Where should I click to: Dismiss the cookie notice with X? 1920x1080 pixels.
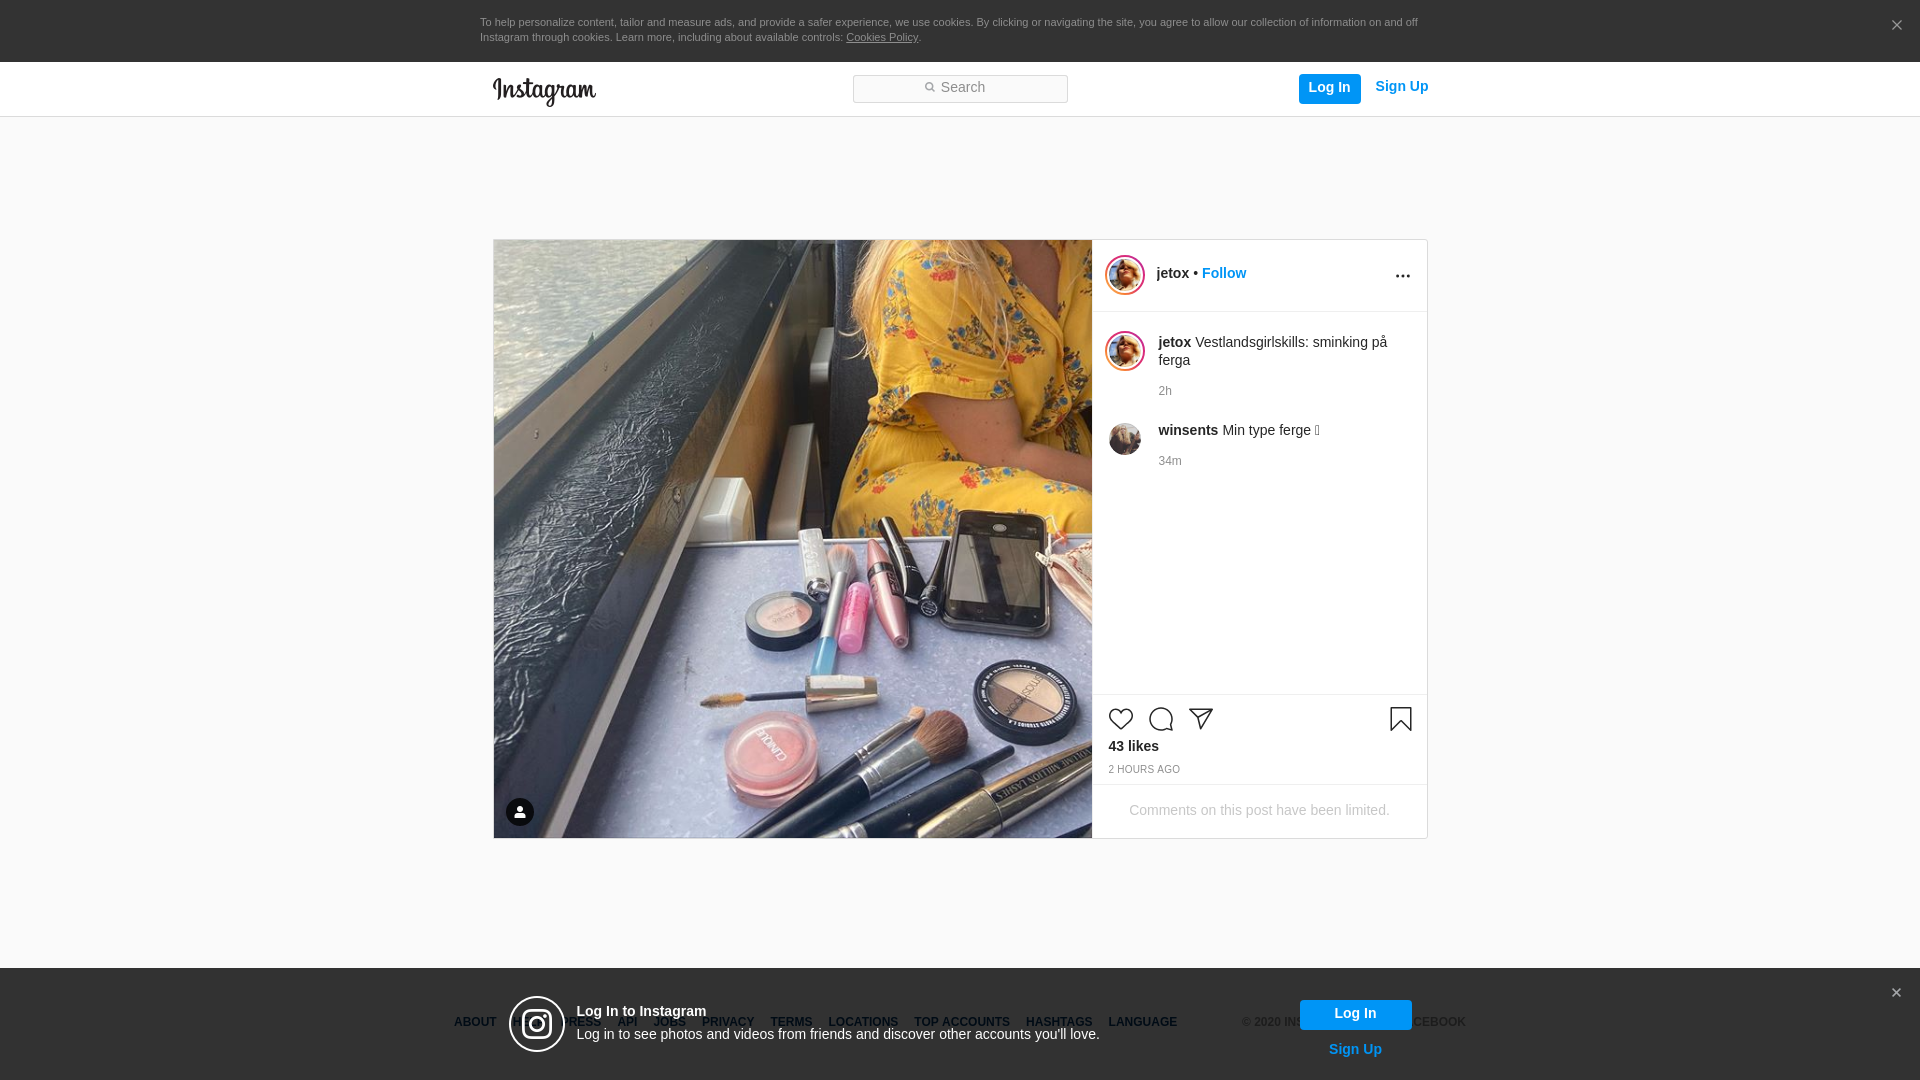point(1896,25)
